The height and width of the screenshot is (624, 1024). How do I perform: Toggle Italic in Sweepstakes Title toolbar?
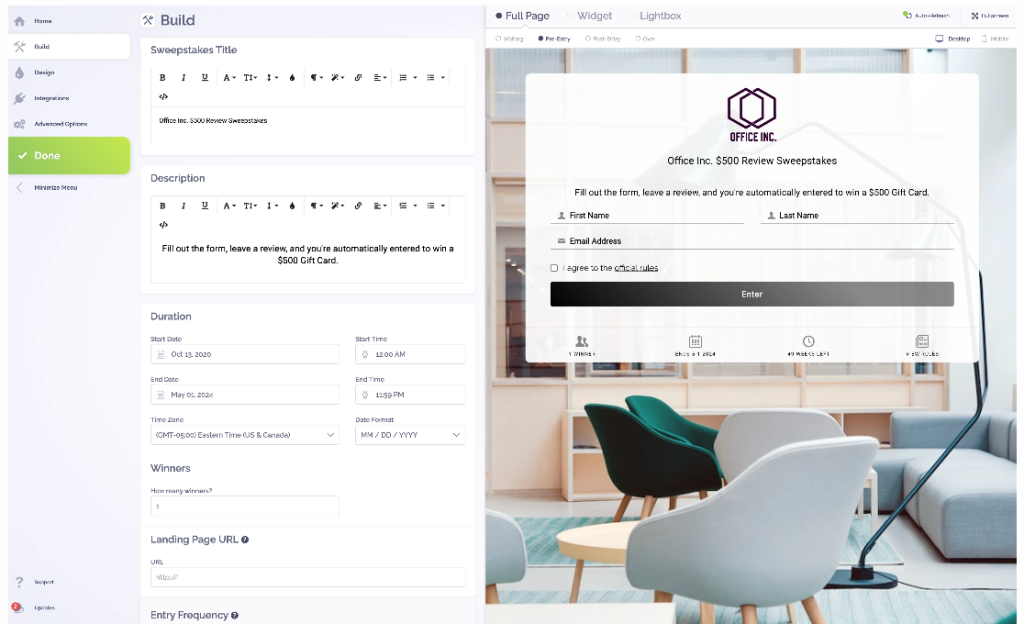(184, 78)
